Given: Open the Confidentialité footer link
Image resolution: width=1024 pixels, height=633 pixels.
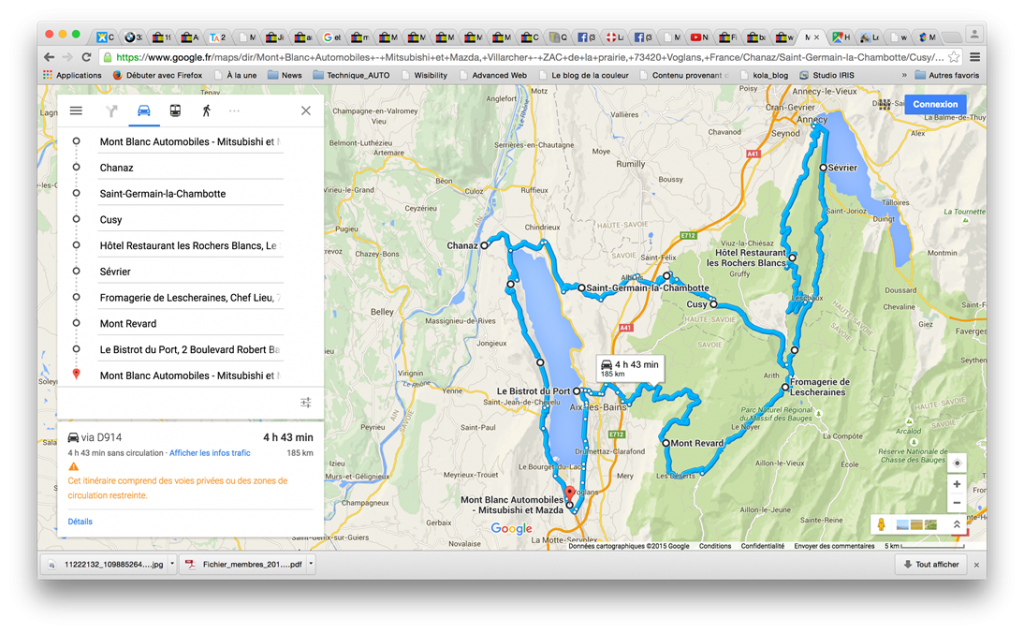Looking at the screenshot, I should pos(762,546).
